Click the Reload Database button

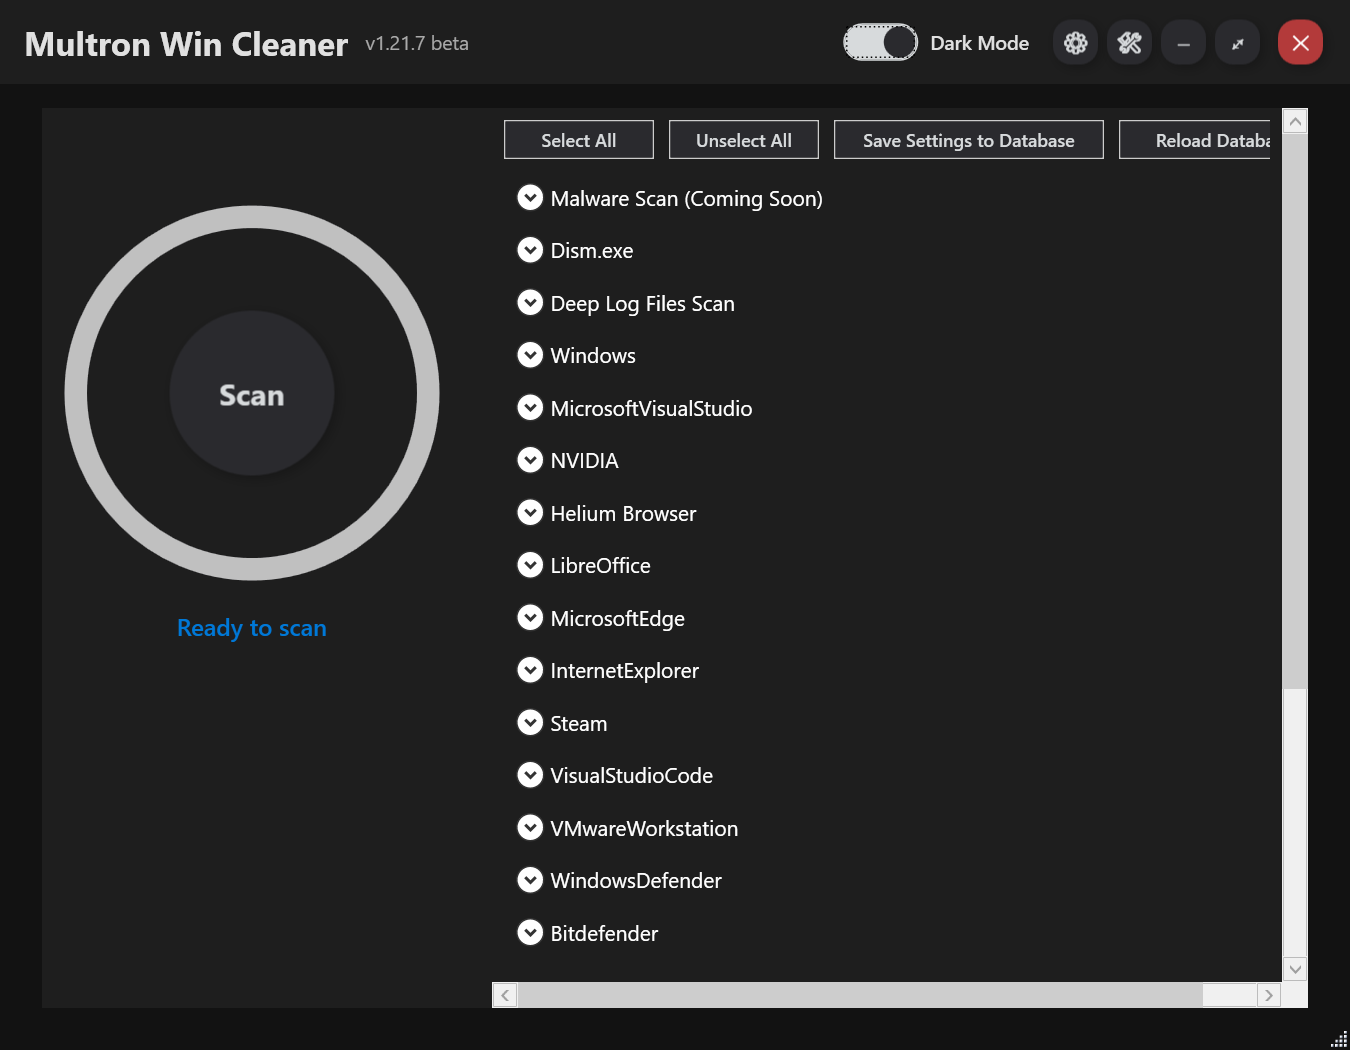[1195, 140]
